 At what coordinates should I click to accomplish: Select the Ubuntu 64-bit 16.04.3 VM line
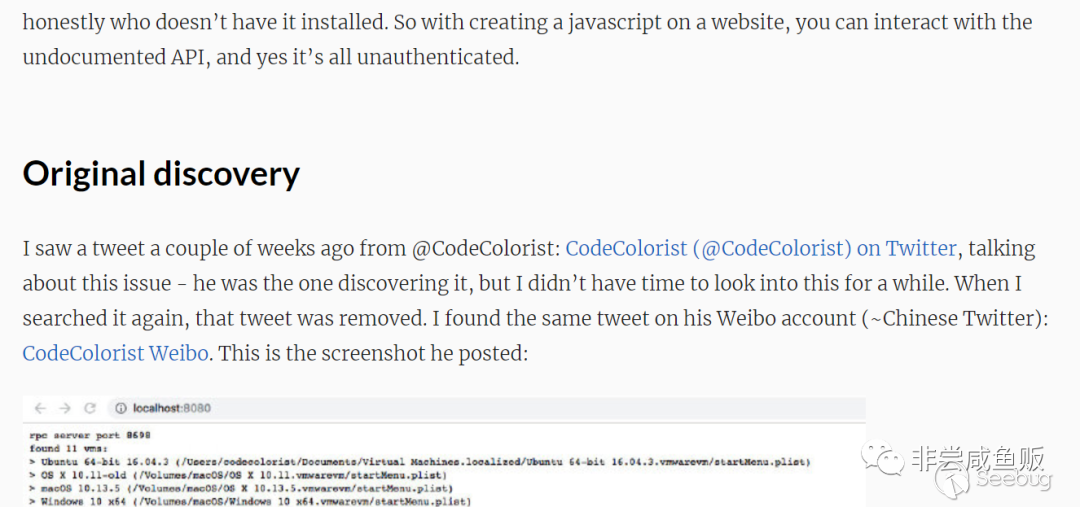click(420, 462)
